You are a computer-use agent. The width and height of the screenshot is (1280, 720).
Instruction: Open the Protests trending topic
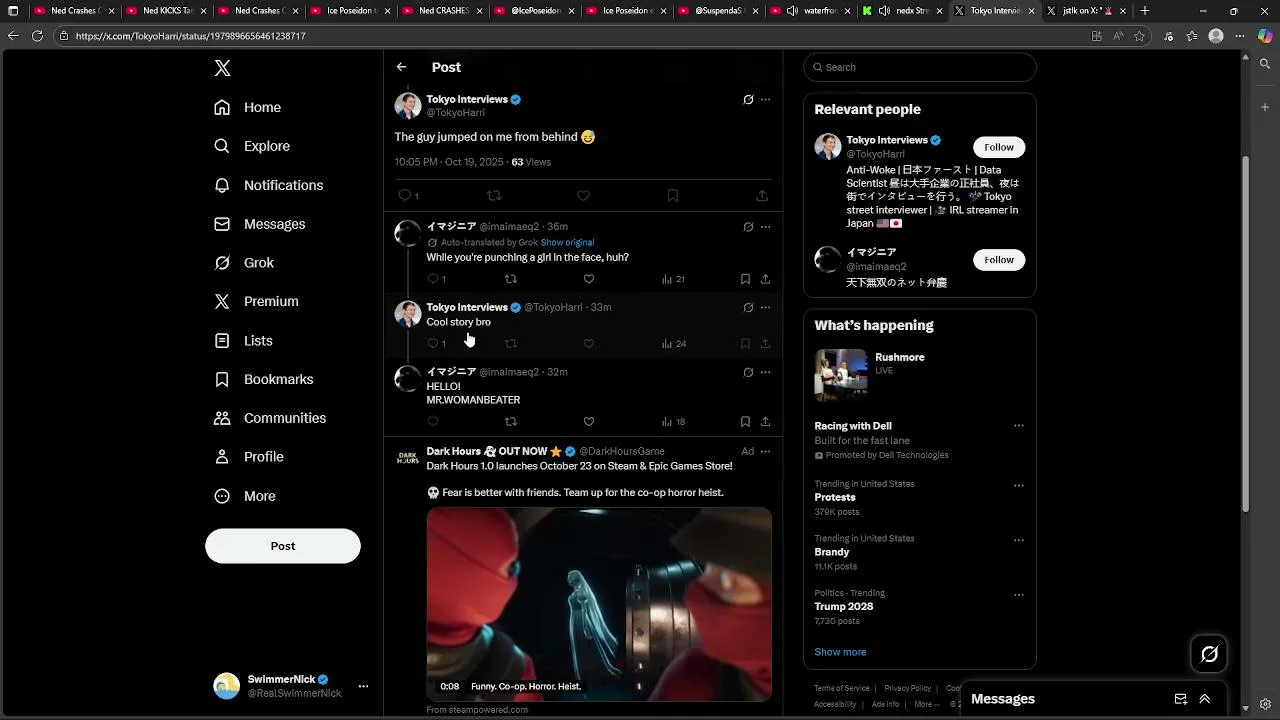(x=835, y=497)
